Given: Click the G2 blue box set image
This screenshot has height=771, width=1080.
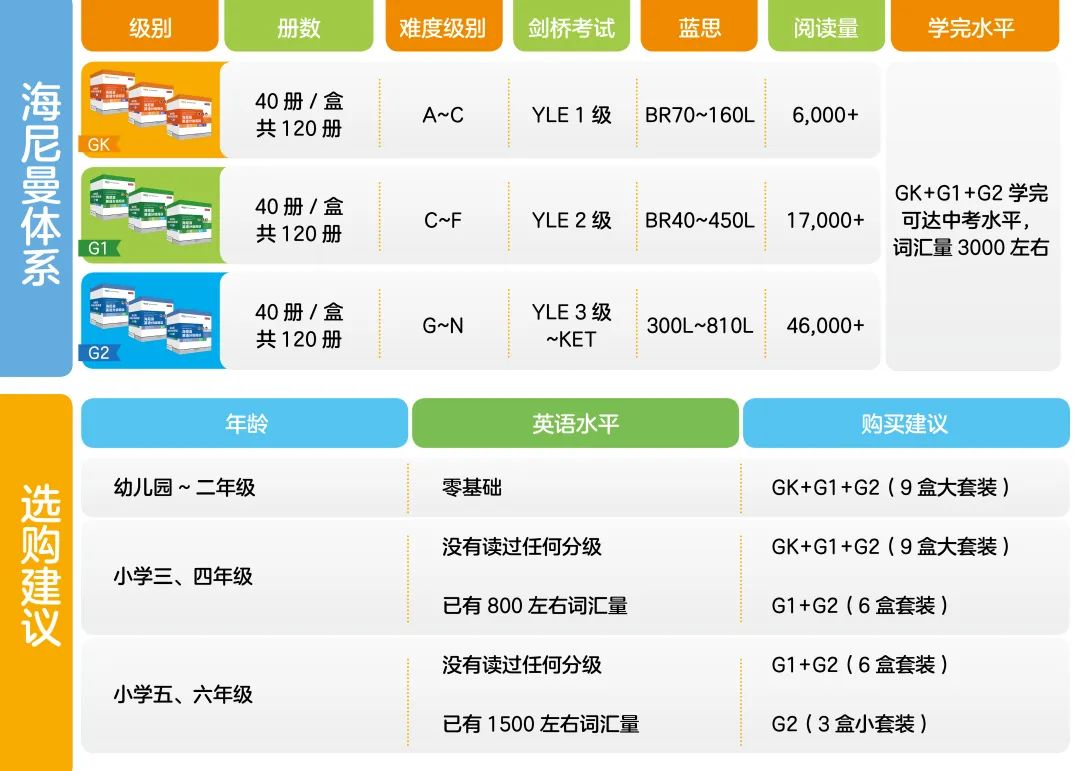Looking at the screenshot, I should tap(152, 320).
